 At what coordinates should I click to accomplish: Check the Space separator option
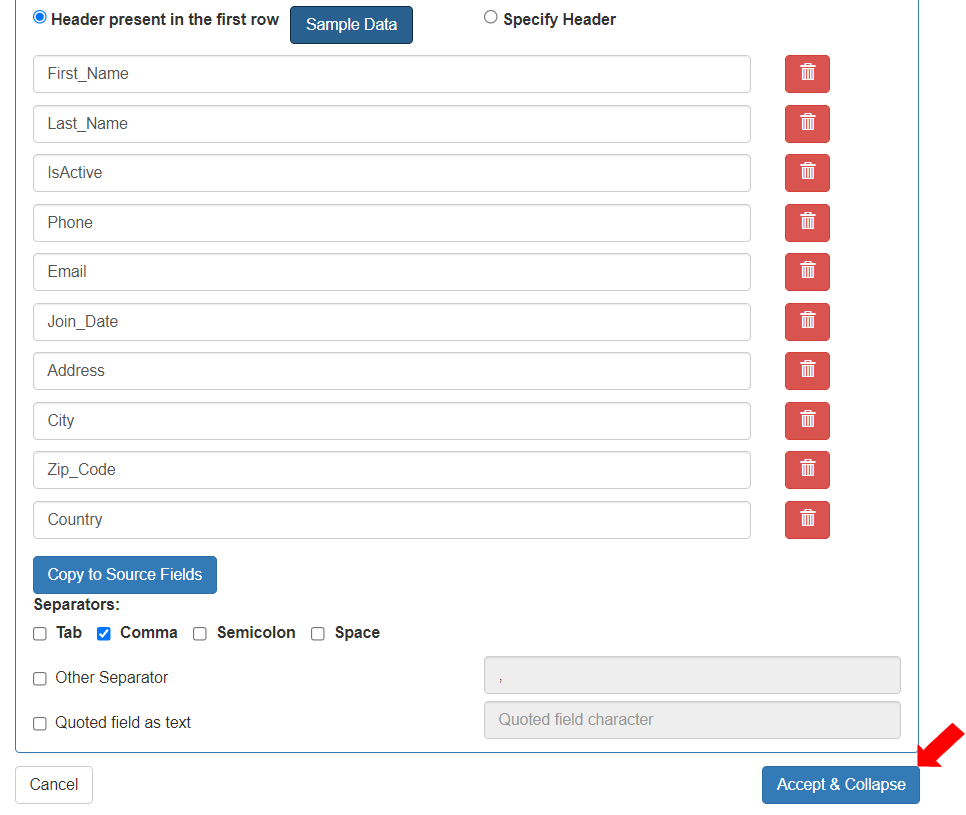(x=317, y=633)
